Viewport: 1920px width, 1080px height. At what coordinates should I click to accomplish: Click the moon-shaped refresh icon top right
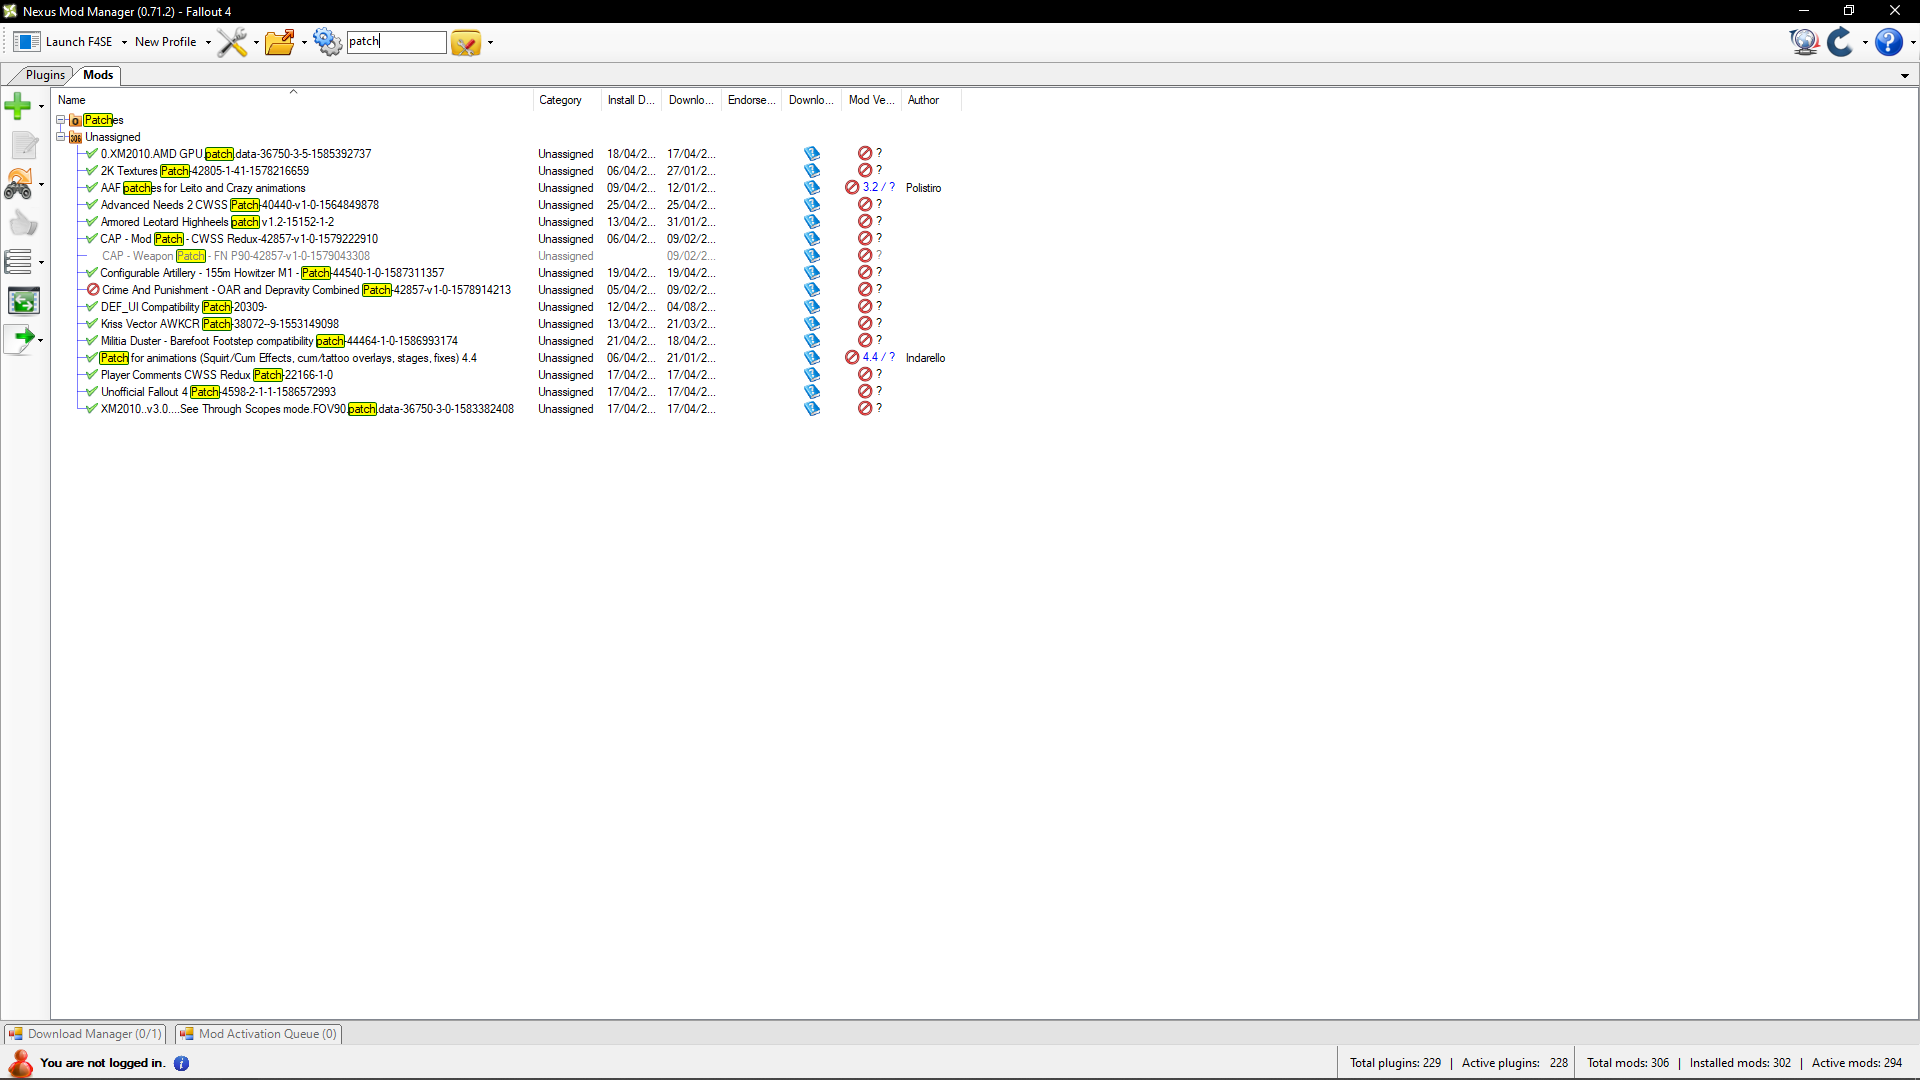tap(1840, 42)
